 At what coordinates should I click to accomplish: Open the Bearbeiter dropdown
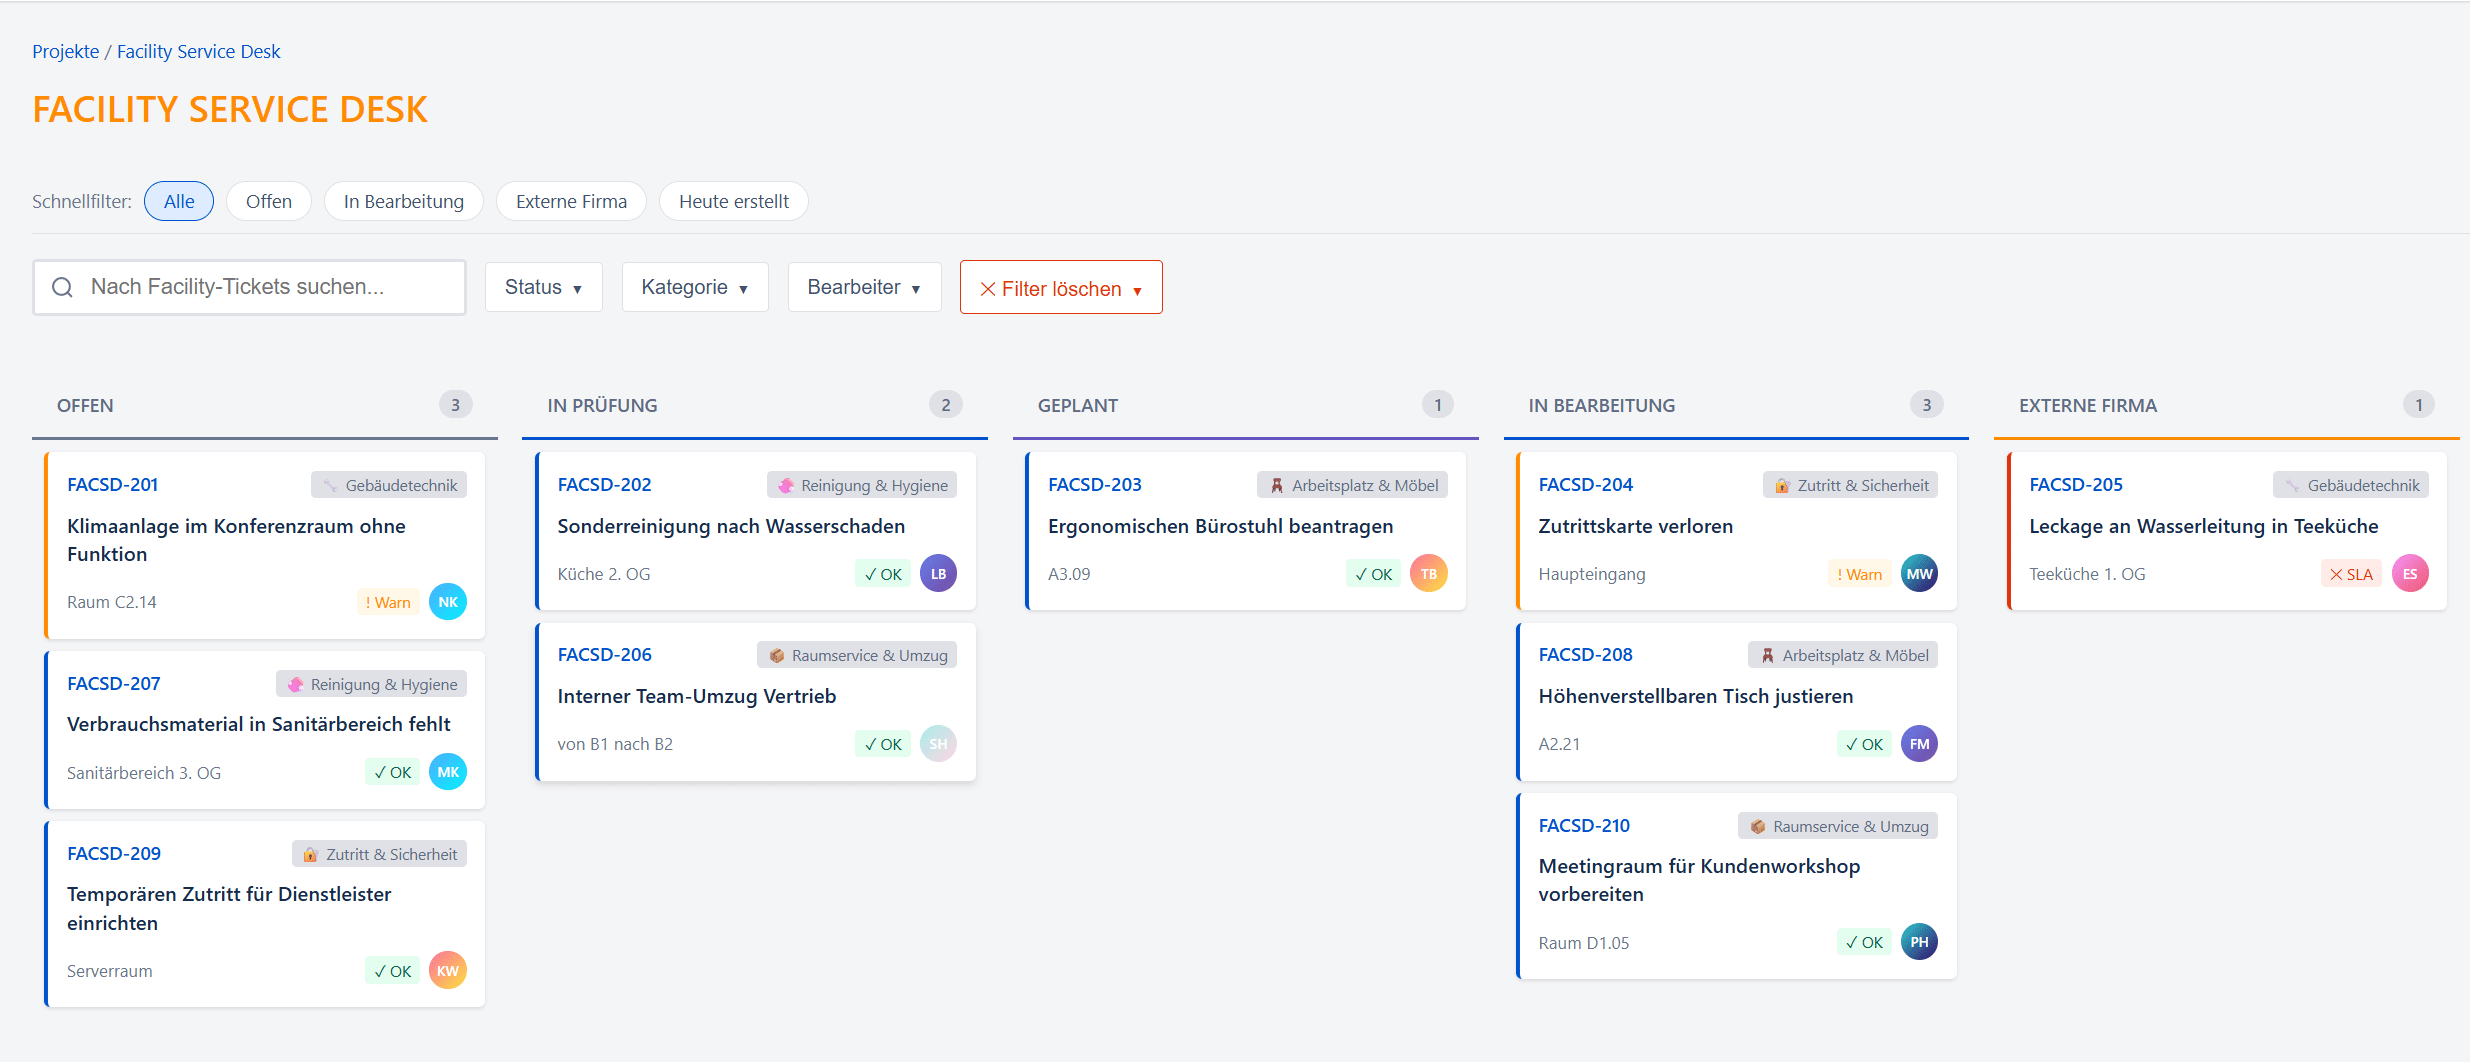click(x=864, y=288)
